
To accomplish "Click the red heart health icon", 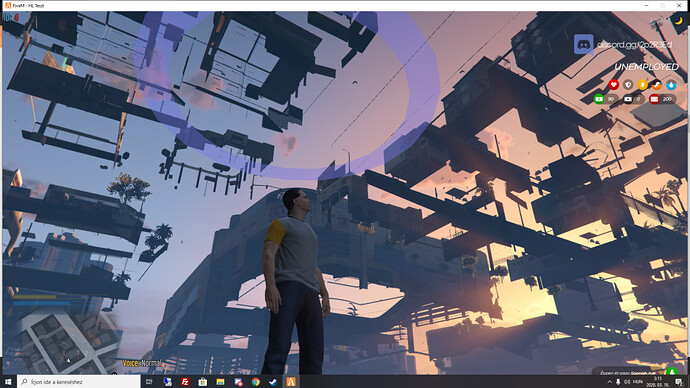I will 613,84.
